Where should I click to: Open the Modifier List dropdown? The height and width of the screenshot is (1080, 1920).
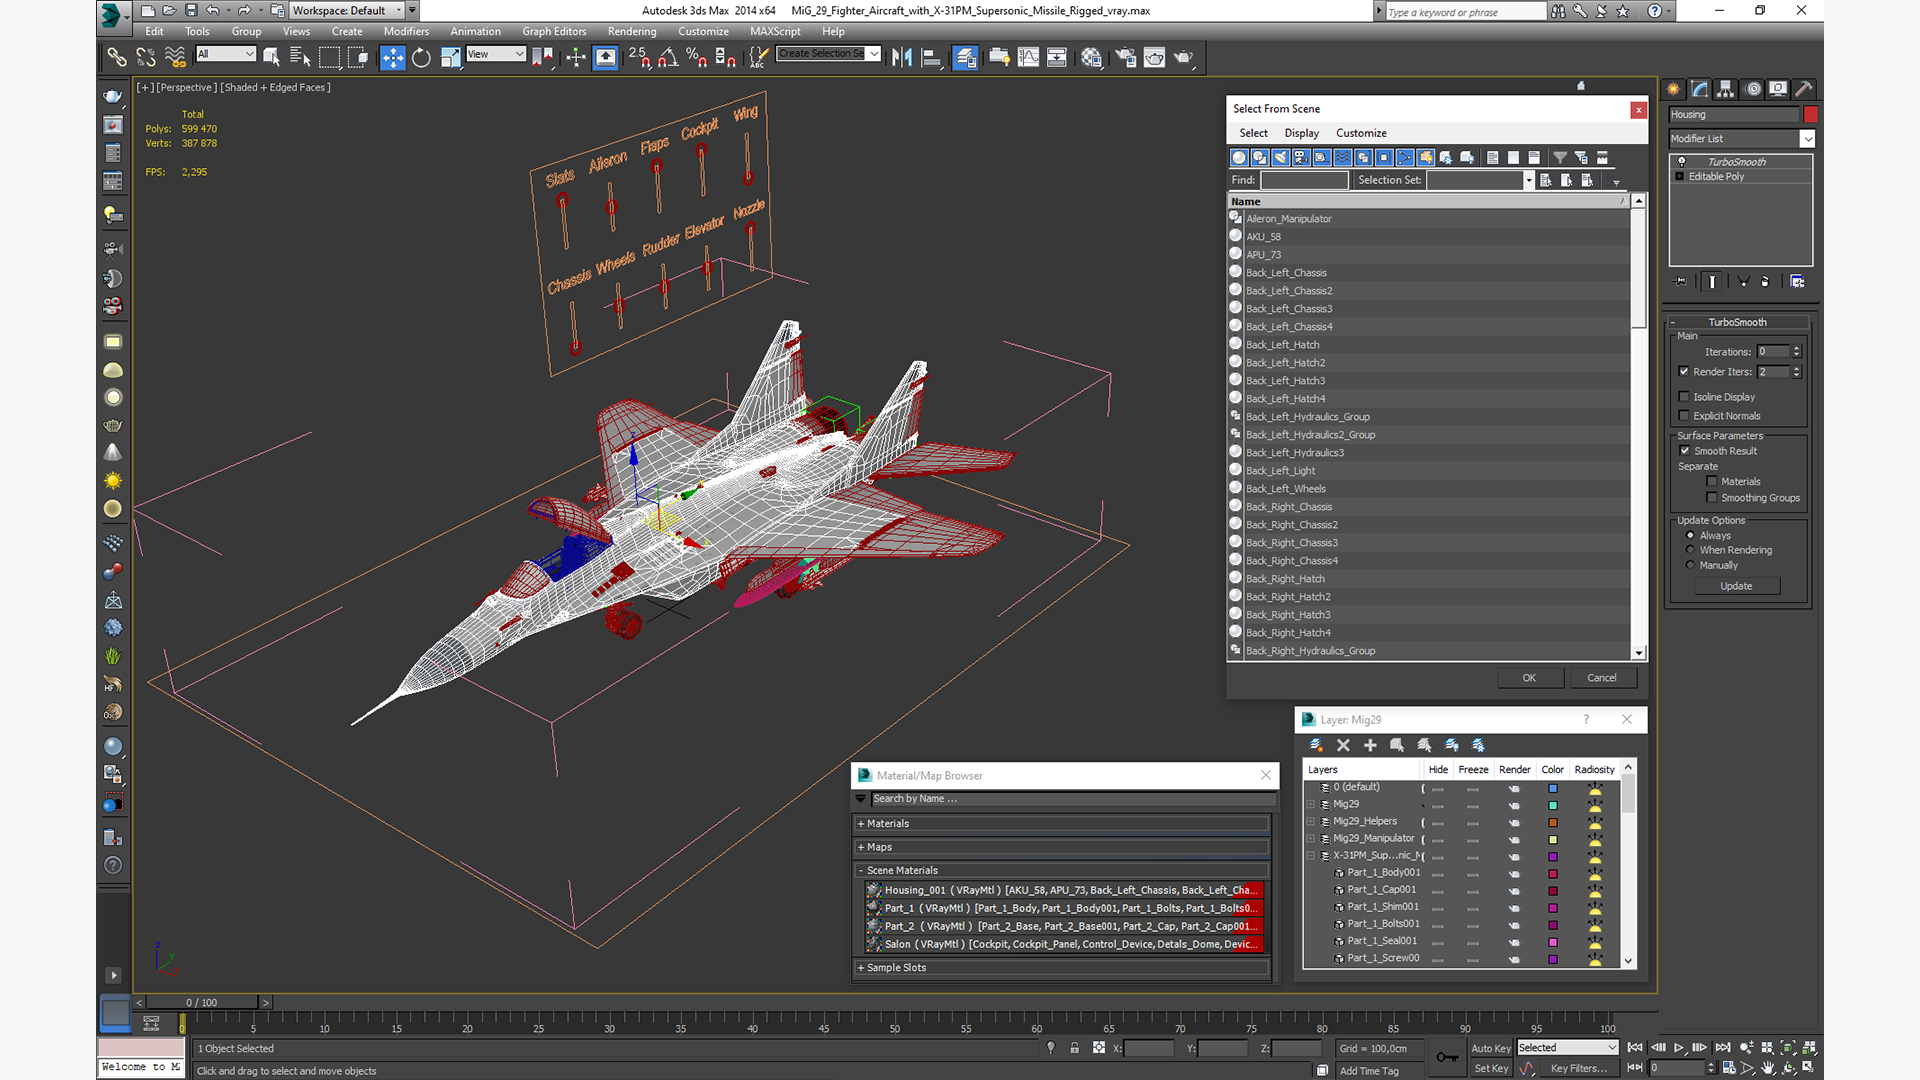click(x=1807, y=139)
